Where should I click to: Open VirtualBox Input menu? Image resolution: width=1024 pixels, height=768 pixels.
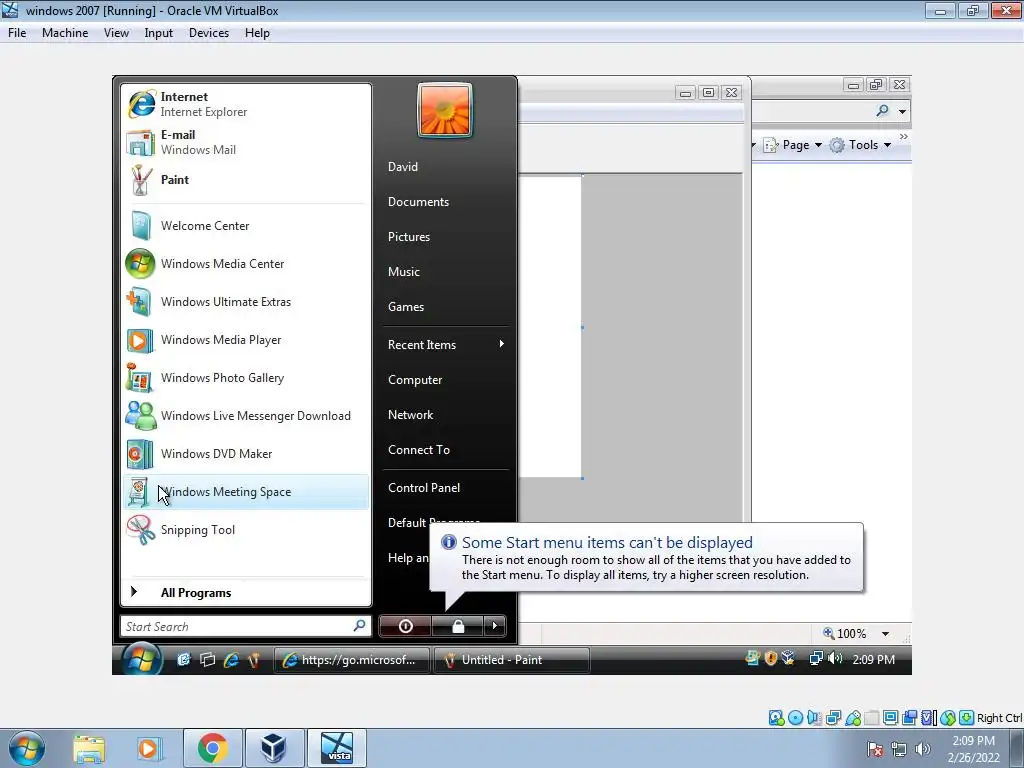coord(159,33)
